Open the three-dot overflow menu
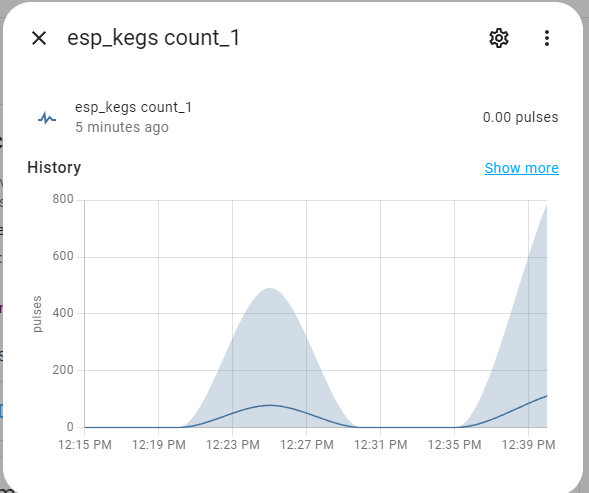Screen dimensions: 589x493 (x=547, y=38)
